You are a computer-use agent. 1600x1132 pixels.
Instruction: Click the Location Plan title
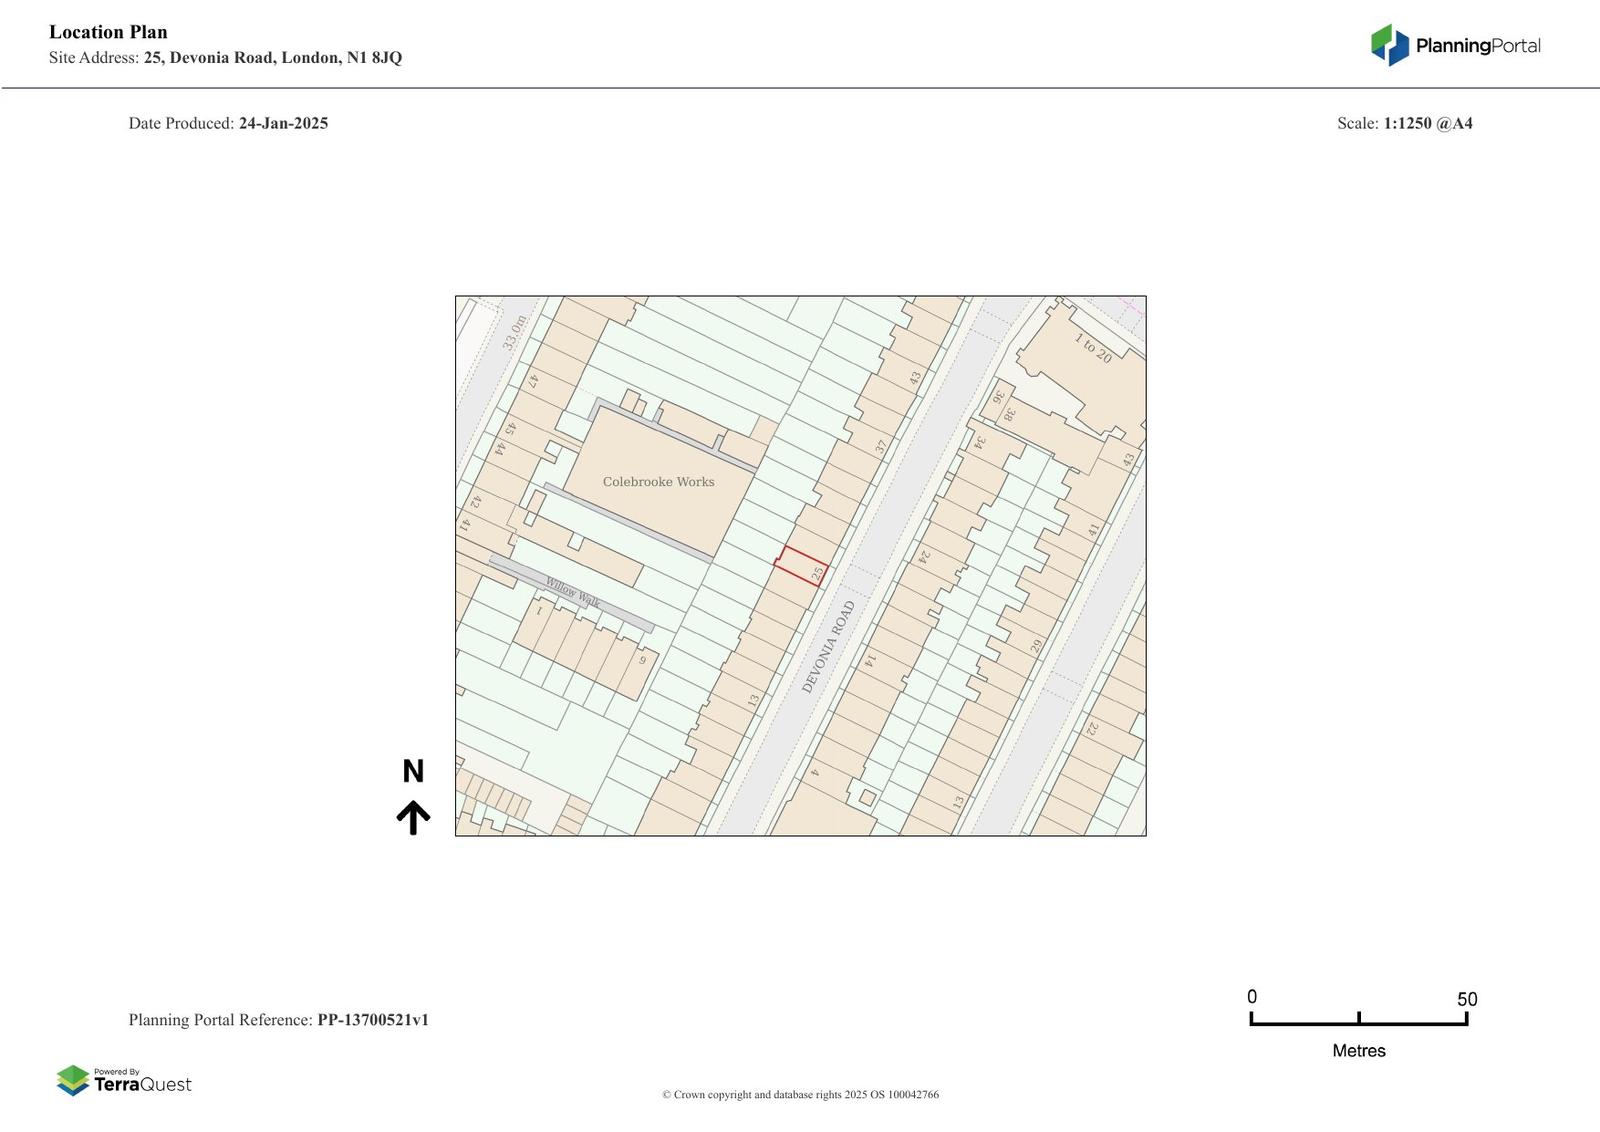pos(108,32)
